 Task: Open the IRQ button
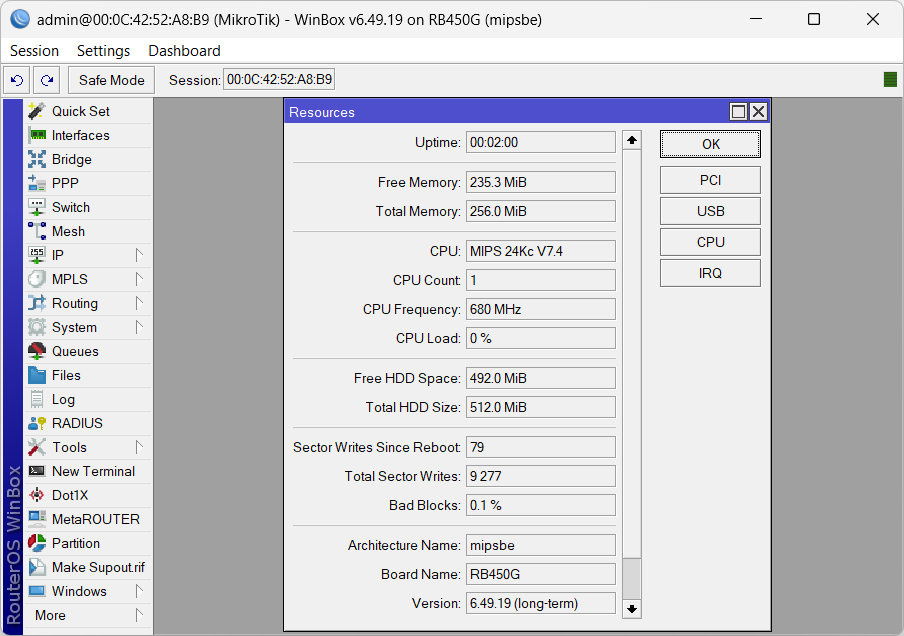point(710,273)
